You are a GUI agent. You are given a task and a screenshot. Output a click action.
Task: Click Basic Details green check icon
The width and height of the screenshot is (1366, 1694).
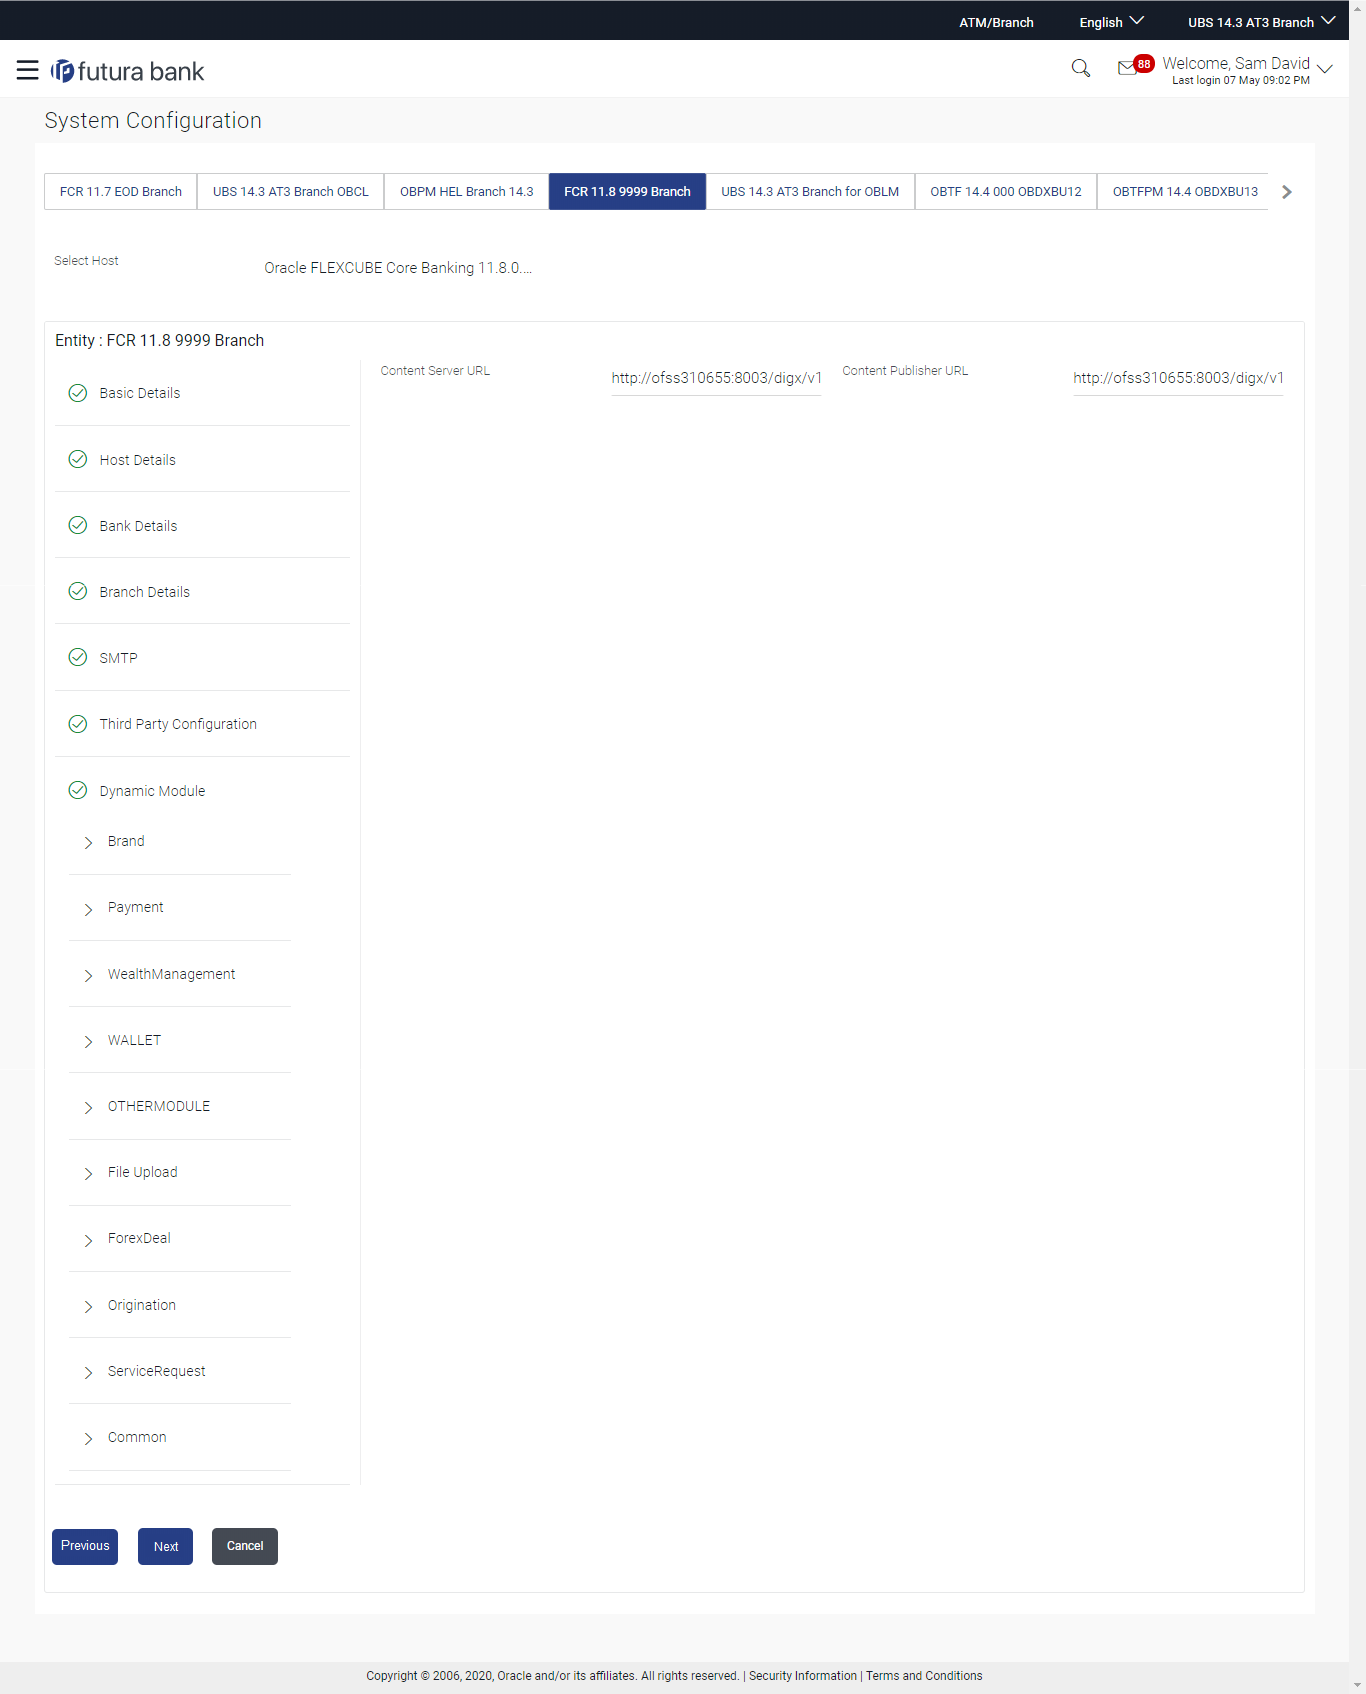click(78, 393)
